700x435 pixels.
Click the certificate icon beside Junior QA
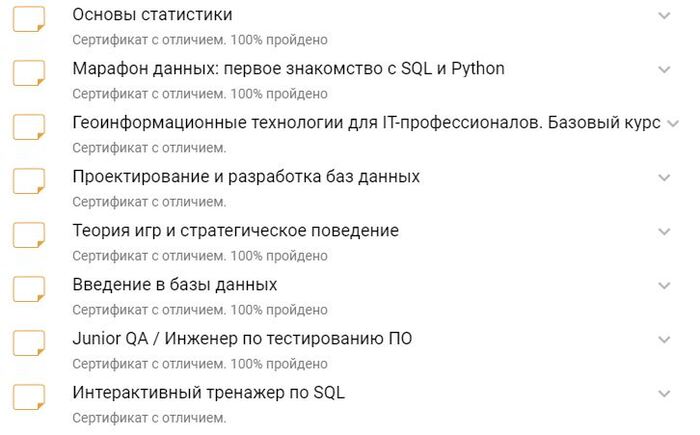click(x=29, y=344)
